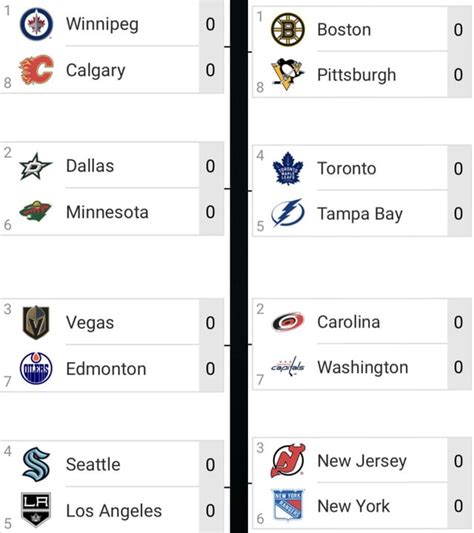474x533 pixels.
Task: Click the New York team name
Action: pos(353,506)
